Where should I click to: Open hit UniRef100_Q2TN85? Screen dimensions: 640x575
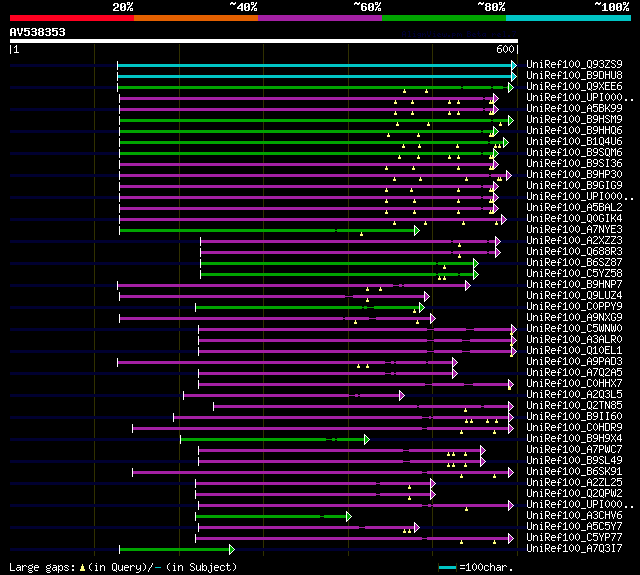(x=574, y=406)
